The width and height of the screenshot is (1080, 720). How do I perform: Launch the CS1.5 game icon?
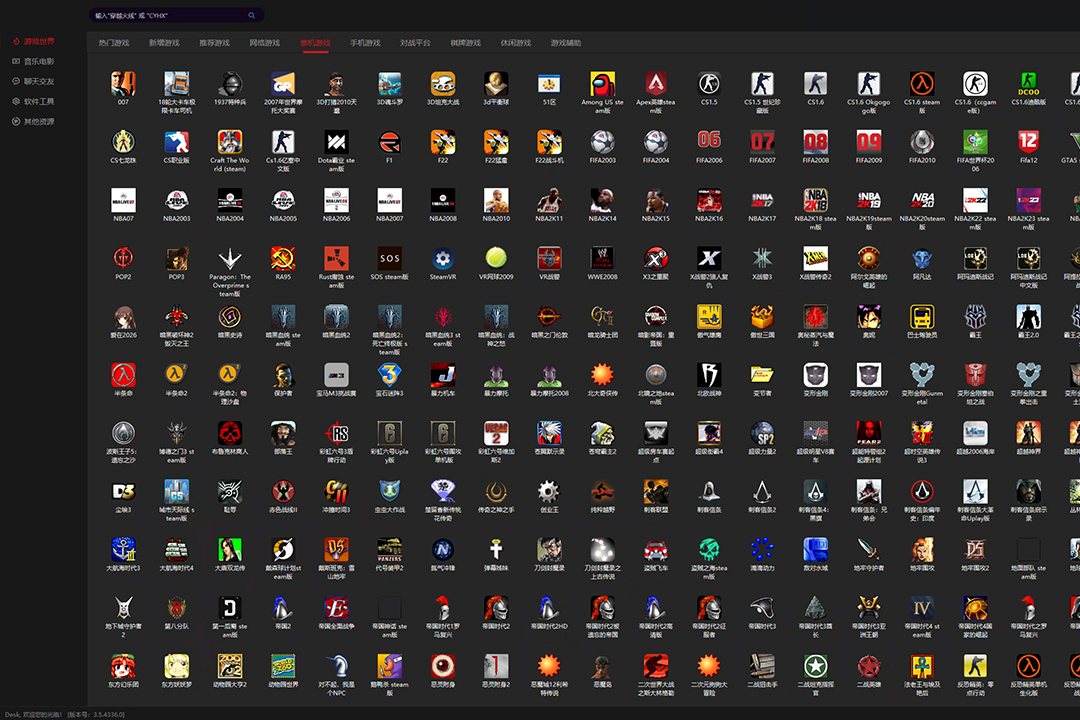coord(709,84)
